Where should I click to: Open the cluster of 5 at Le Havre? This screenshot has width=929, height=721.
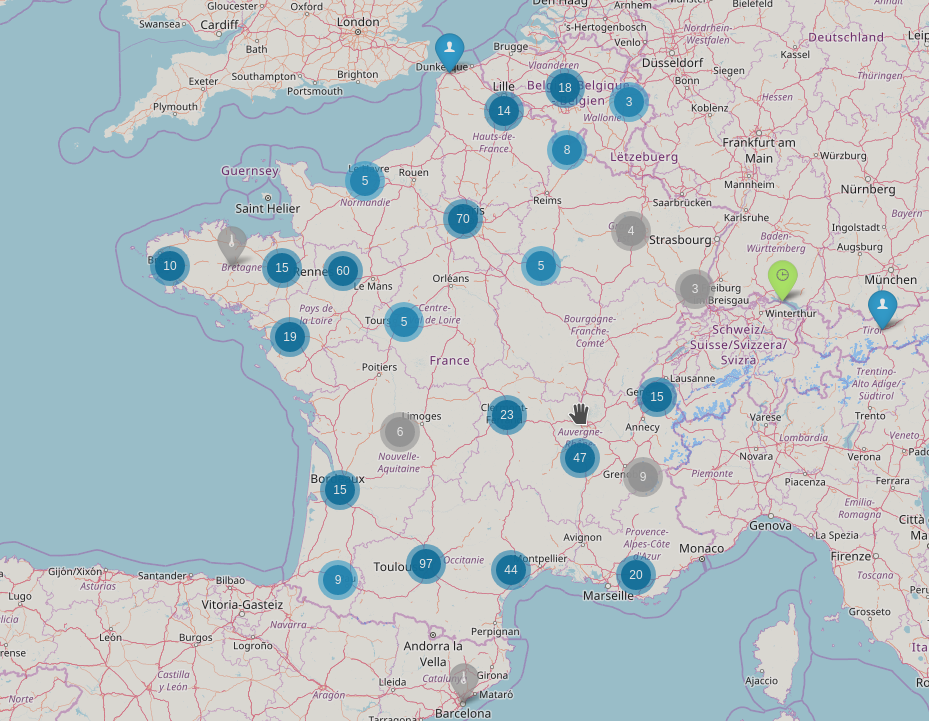[365, 181]
